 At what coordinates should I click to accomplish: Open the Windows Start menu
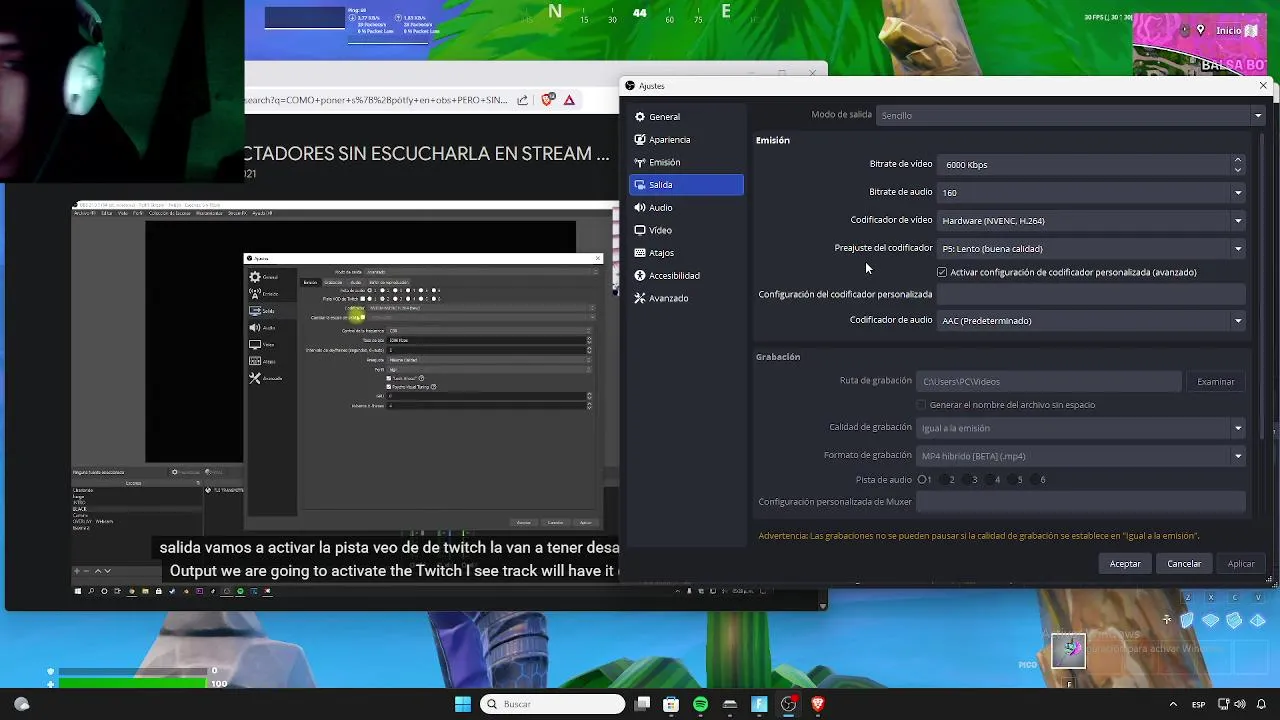[x=463, y=704]
